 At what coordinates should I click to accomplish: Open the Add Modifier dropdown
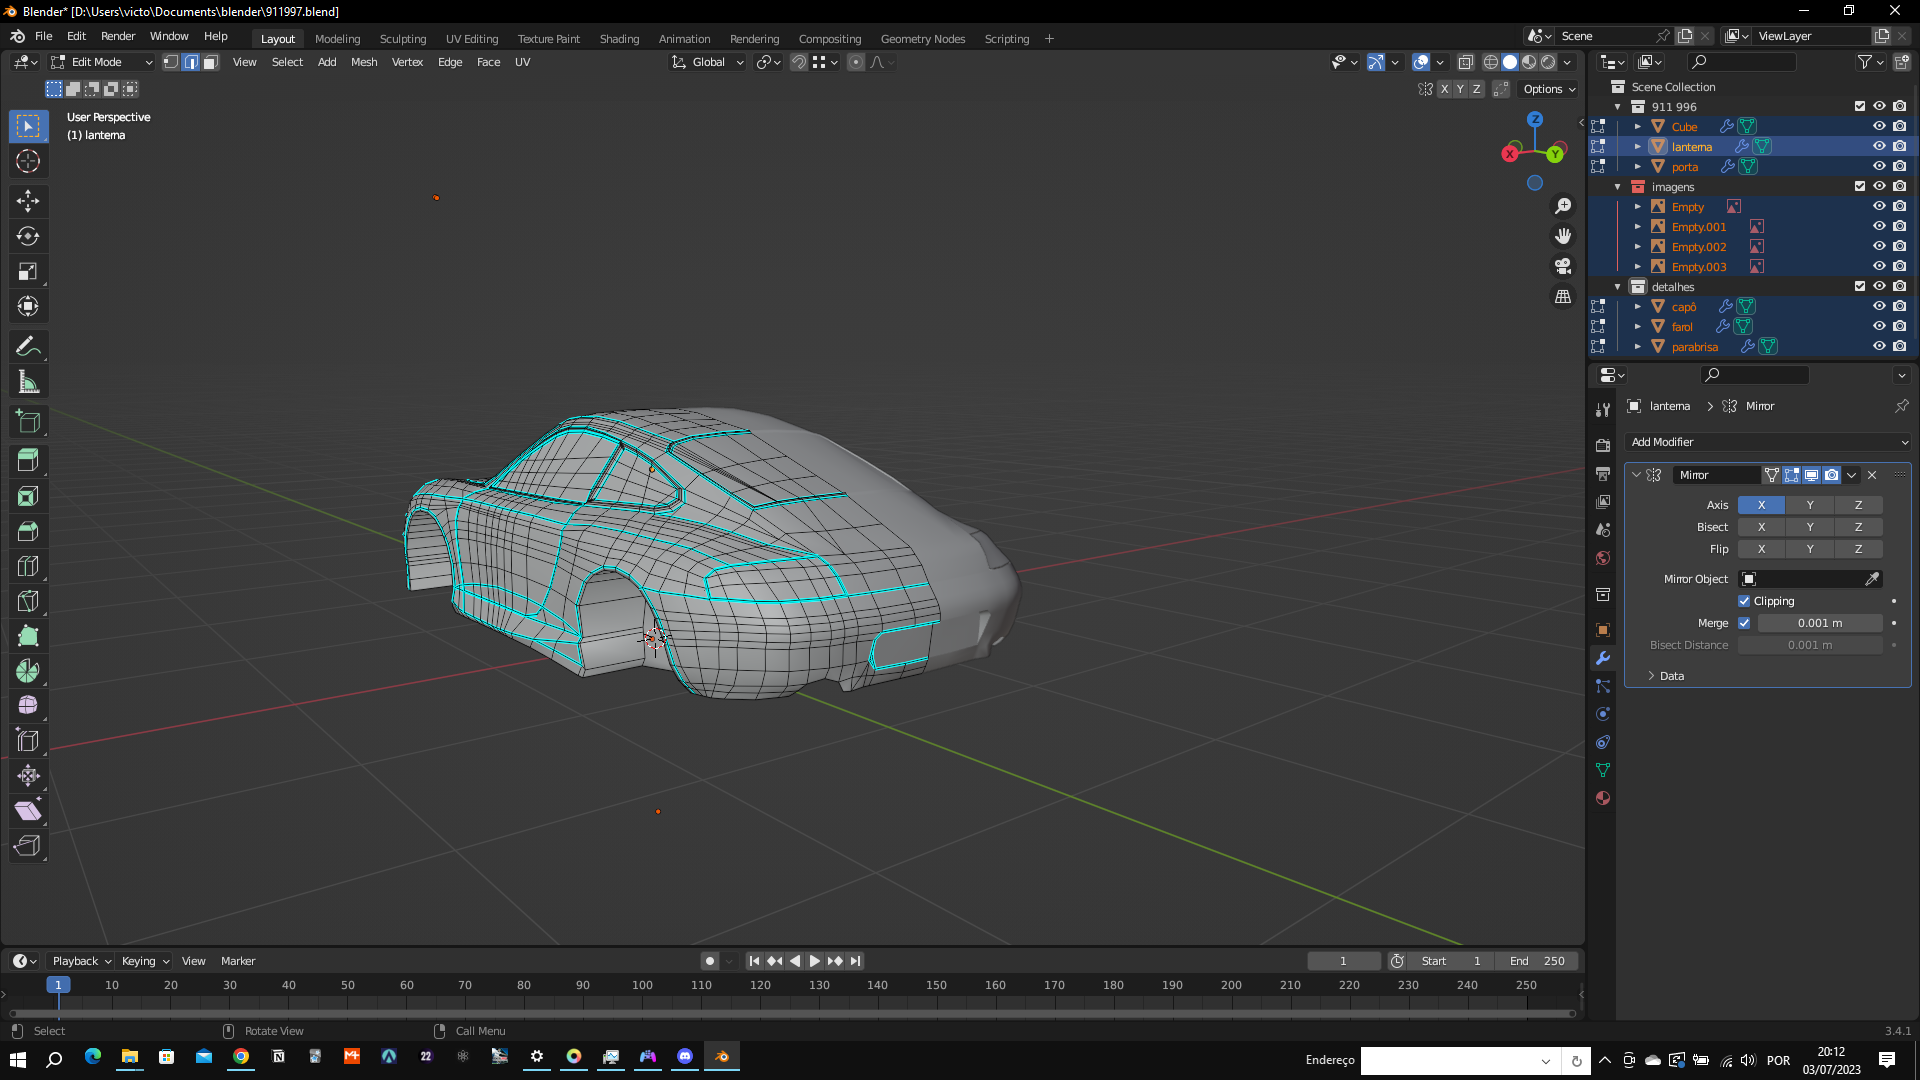point(1767,442)
